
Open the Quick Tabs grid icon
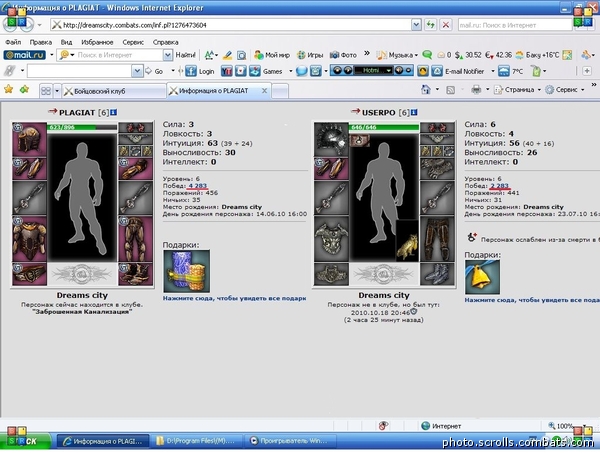pos(46,91)
